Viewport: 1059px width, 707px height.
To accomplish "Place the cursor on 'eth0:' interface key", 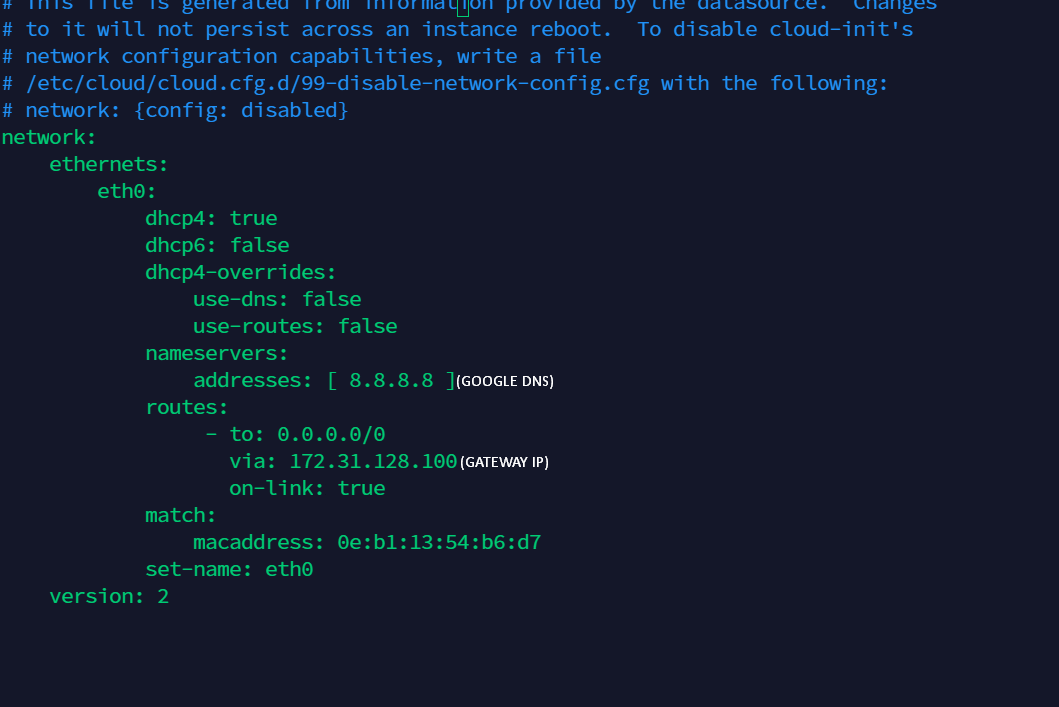I will [126, 191].
